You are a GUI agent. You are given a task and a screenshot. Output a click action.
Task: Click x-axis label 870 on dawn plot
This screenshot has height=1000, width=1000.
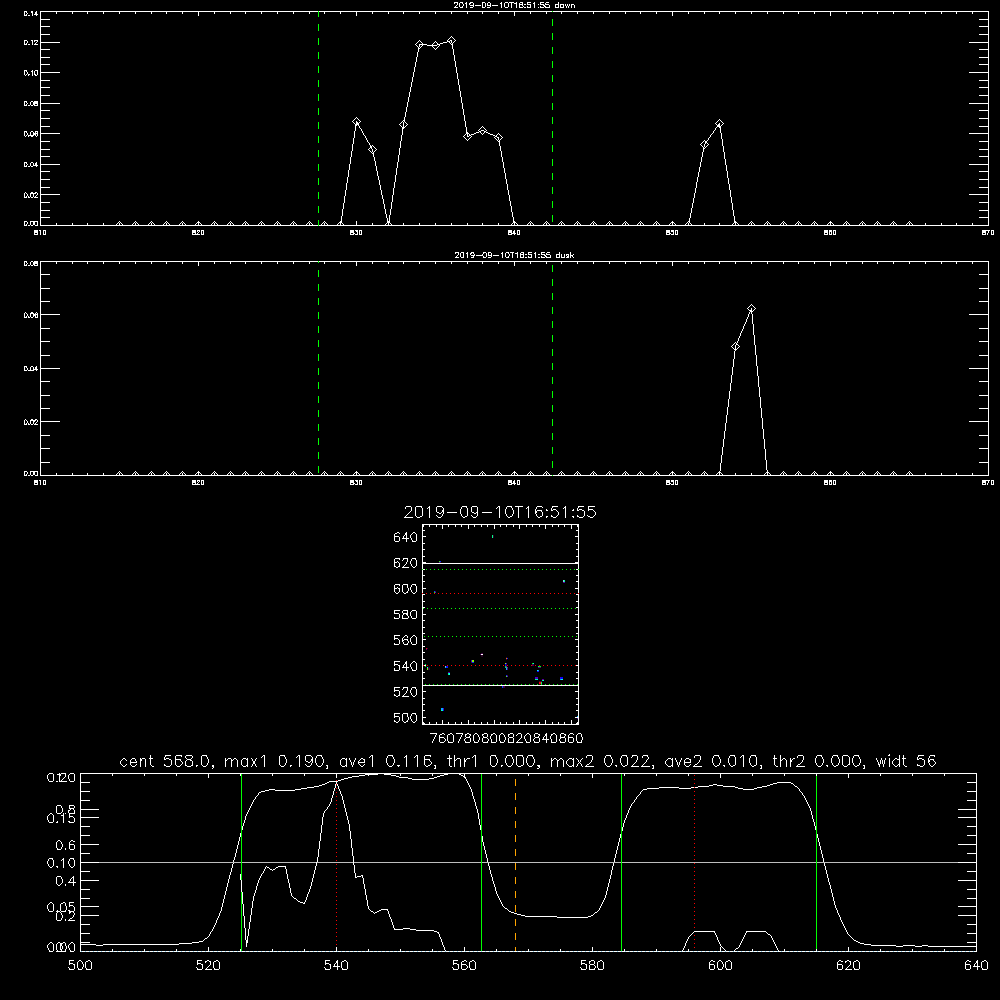(x=988, y=233)
